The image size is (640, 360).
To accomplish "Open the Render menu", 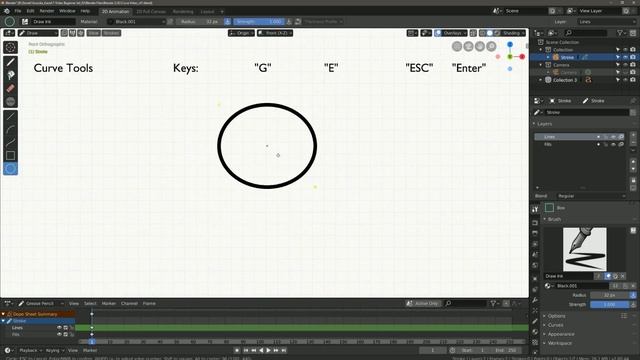I will [x=47, y=11].
